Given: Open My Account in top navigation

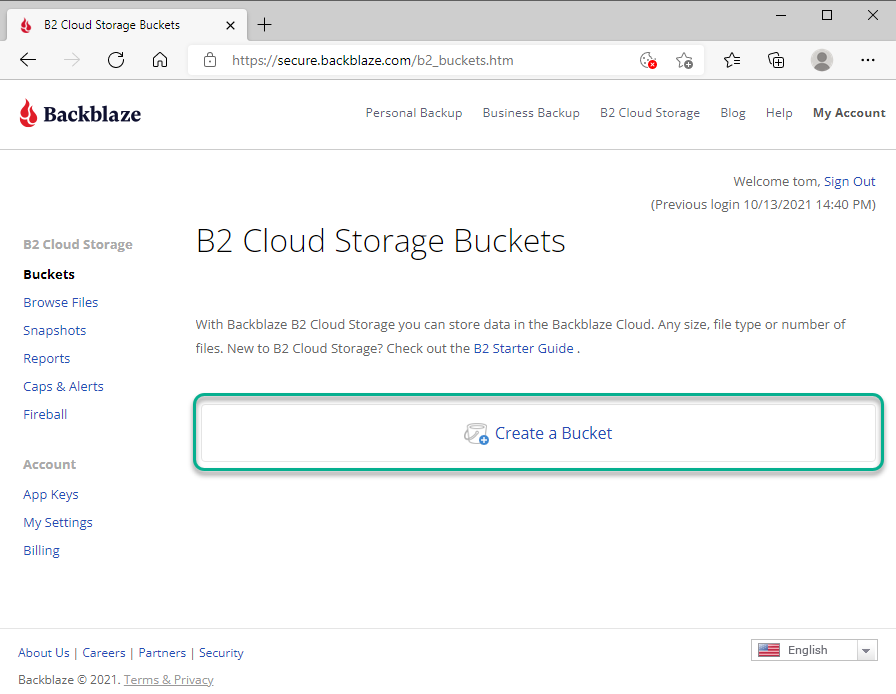Looking at the screenshot, I should [849, 113].
